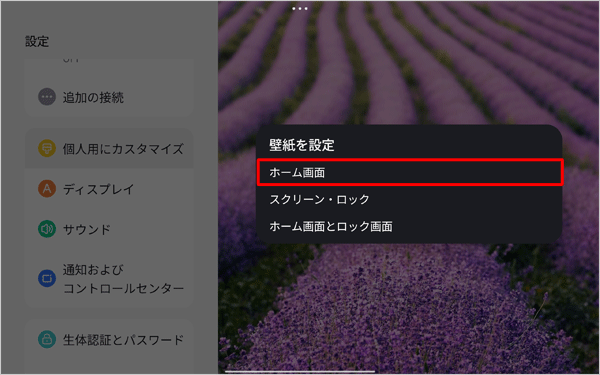Click the orange ディスプレイ icon
This screenshot has height=375, width=600.
[x=47, y=189]
